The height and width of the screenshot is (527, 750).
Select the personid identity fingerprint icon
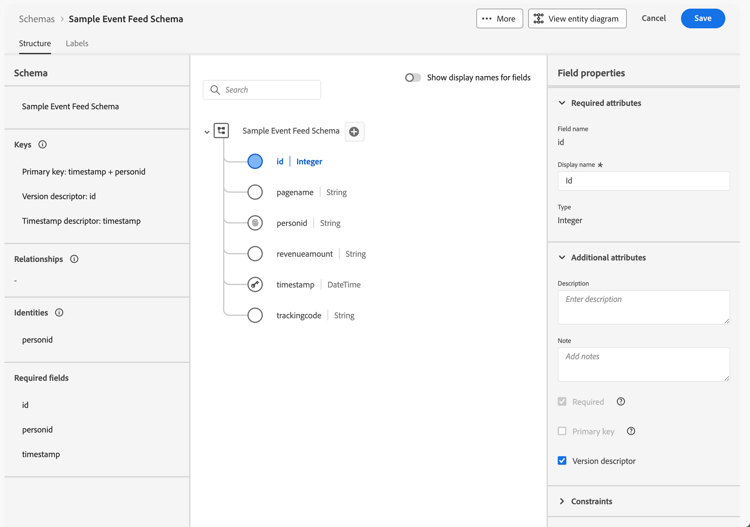(x=255, y=223)
